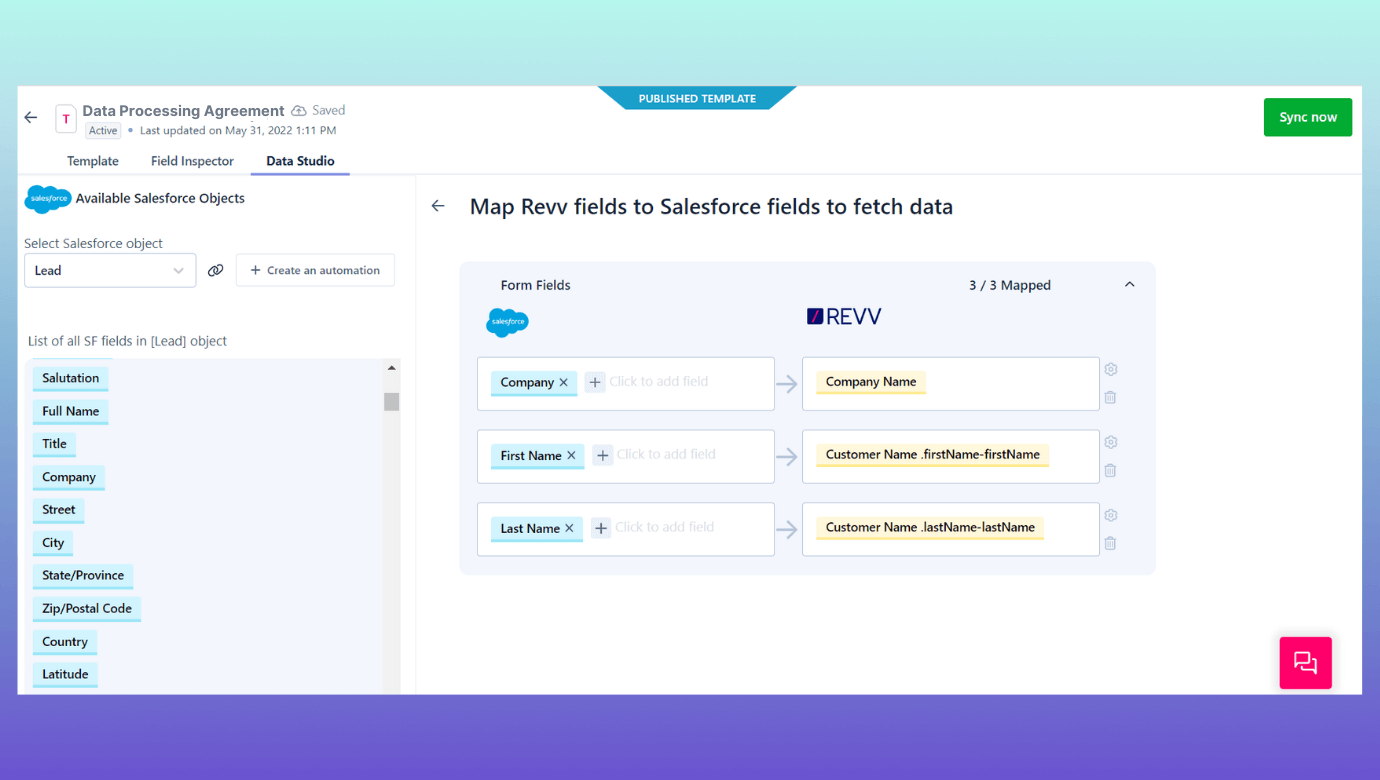Click the Sync now button

[1308, 117]
